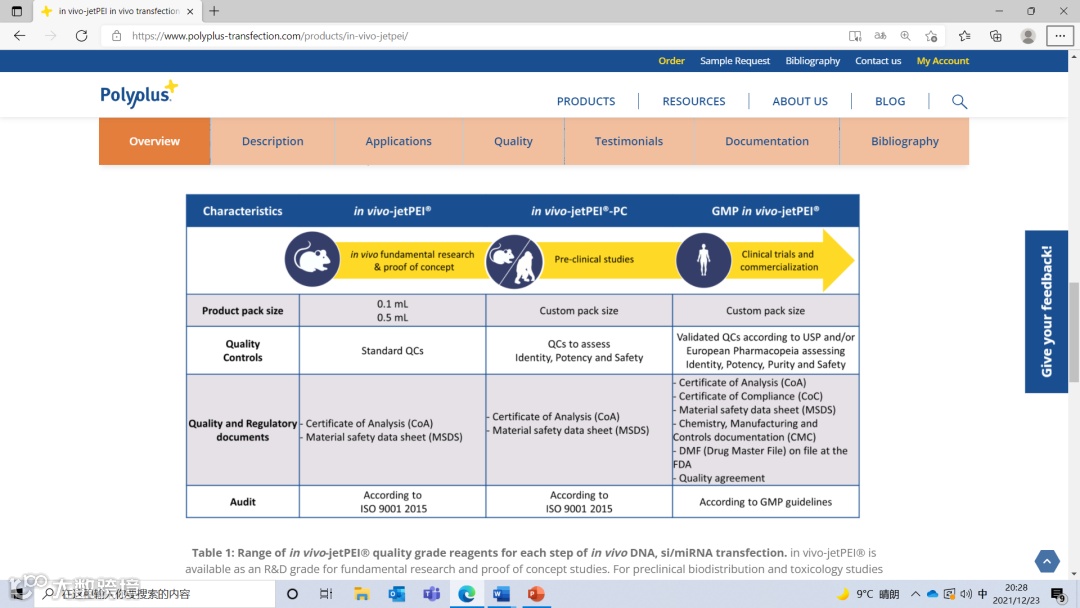The height and width of the screenshot is (608, 1080).
Task: Click the page vertical scrollbar thumb
Action: coord(1074,333)
